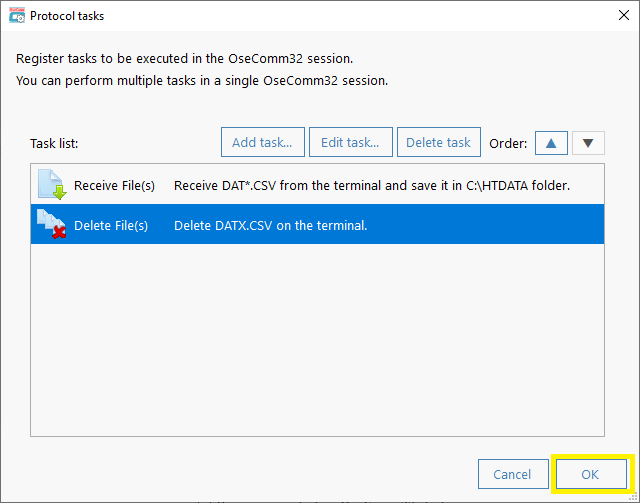Close the Protocol tasks window
Viewport: 640px width, 503px height.
tap(623, 16)
